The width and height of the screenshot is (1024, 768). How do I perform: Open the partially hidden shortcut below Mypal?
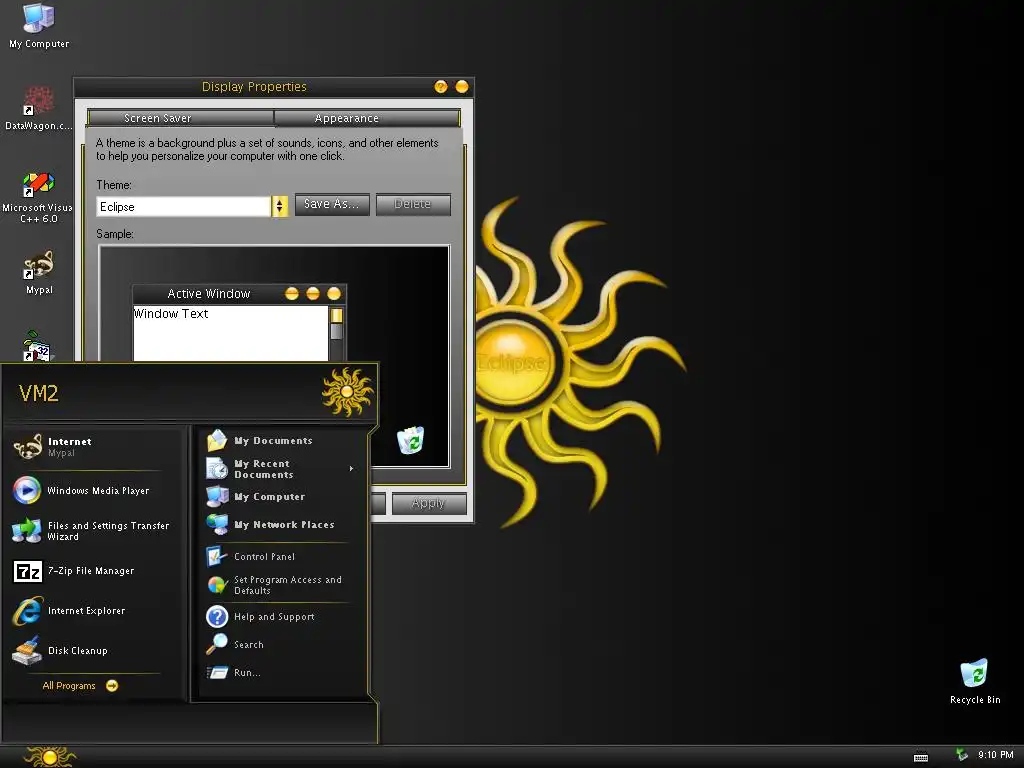click(x=37, y=346)
